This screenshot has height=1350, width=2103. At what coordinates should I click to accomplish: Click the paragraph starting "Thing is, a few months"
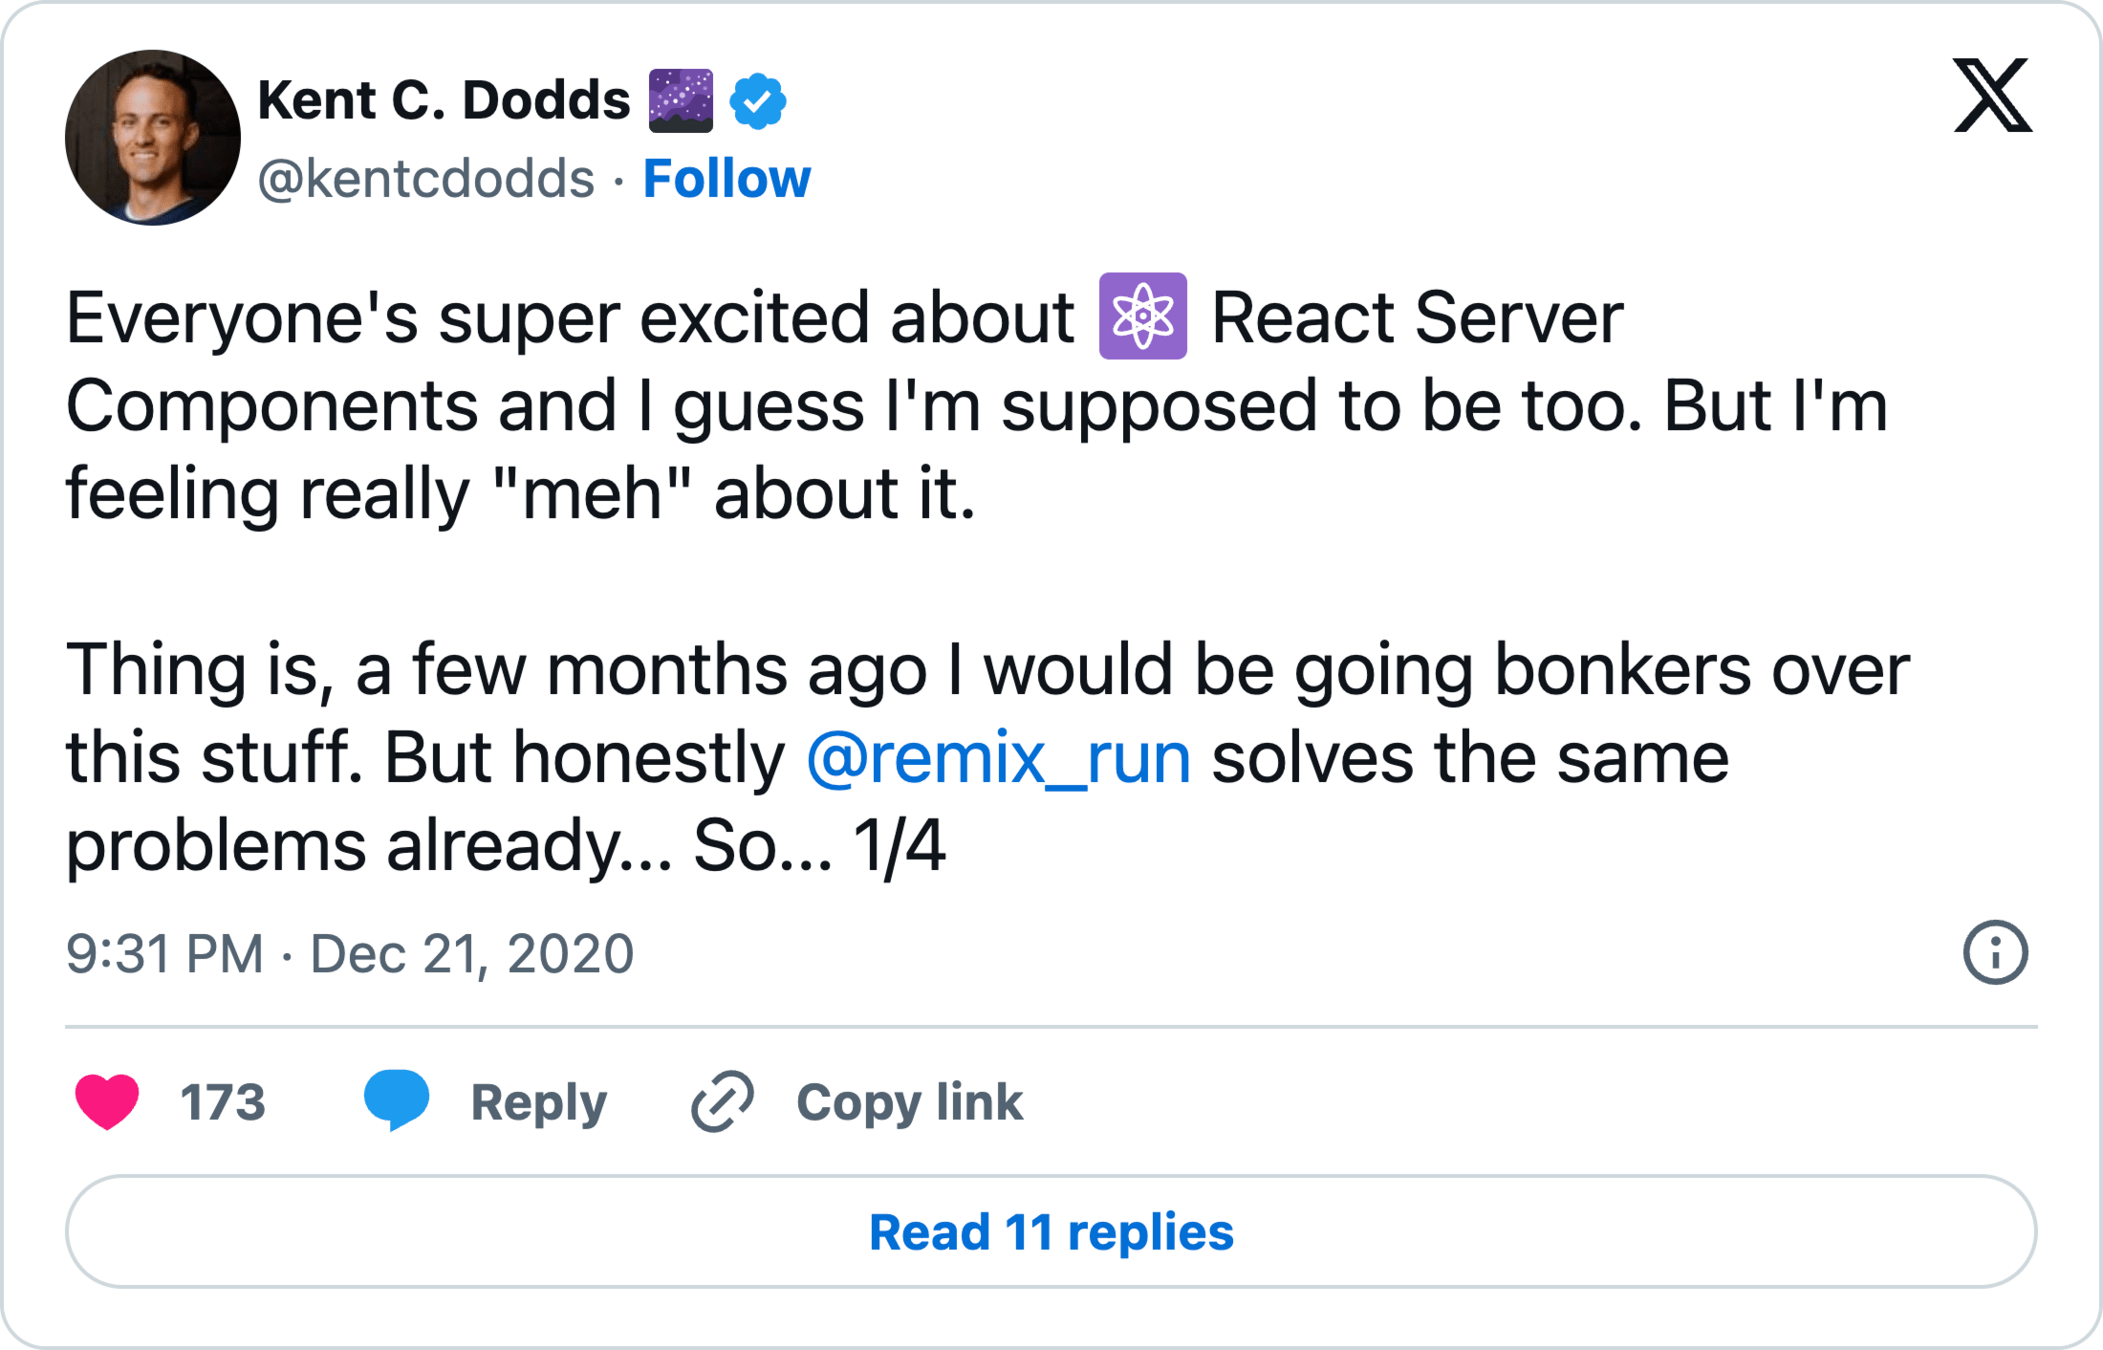986,757
